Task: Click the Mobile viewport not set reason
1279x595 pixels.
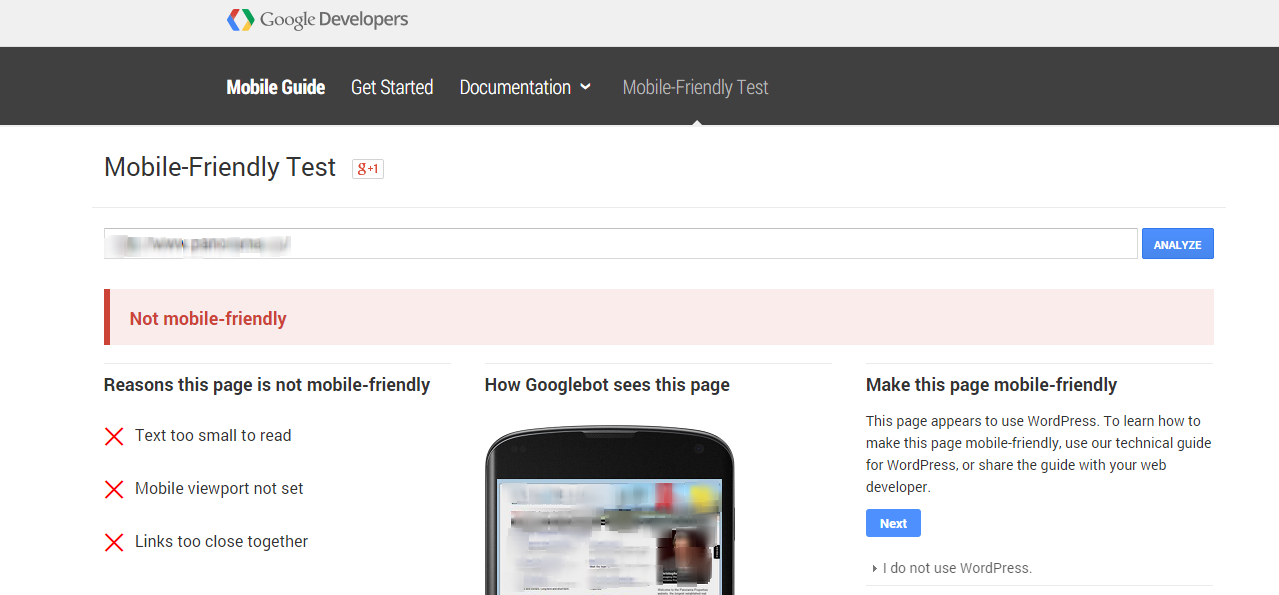Action: click(219, 489)
